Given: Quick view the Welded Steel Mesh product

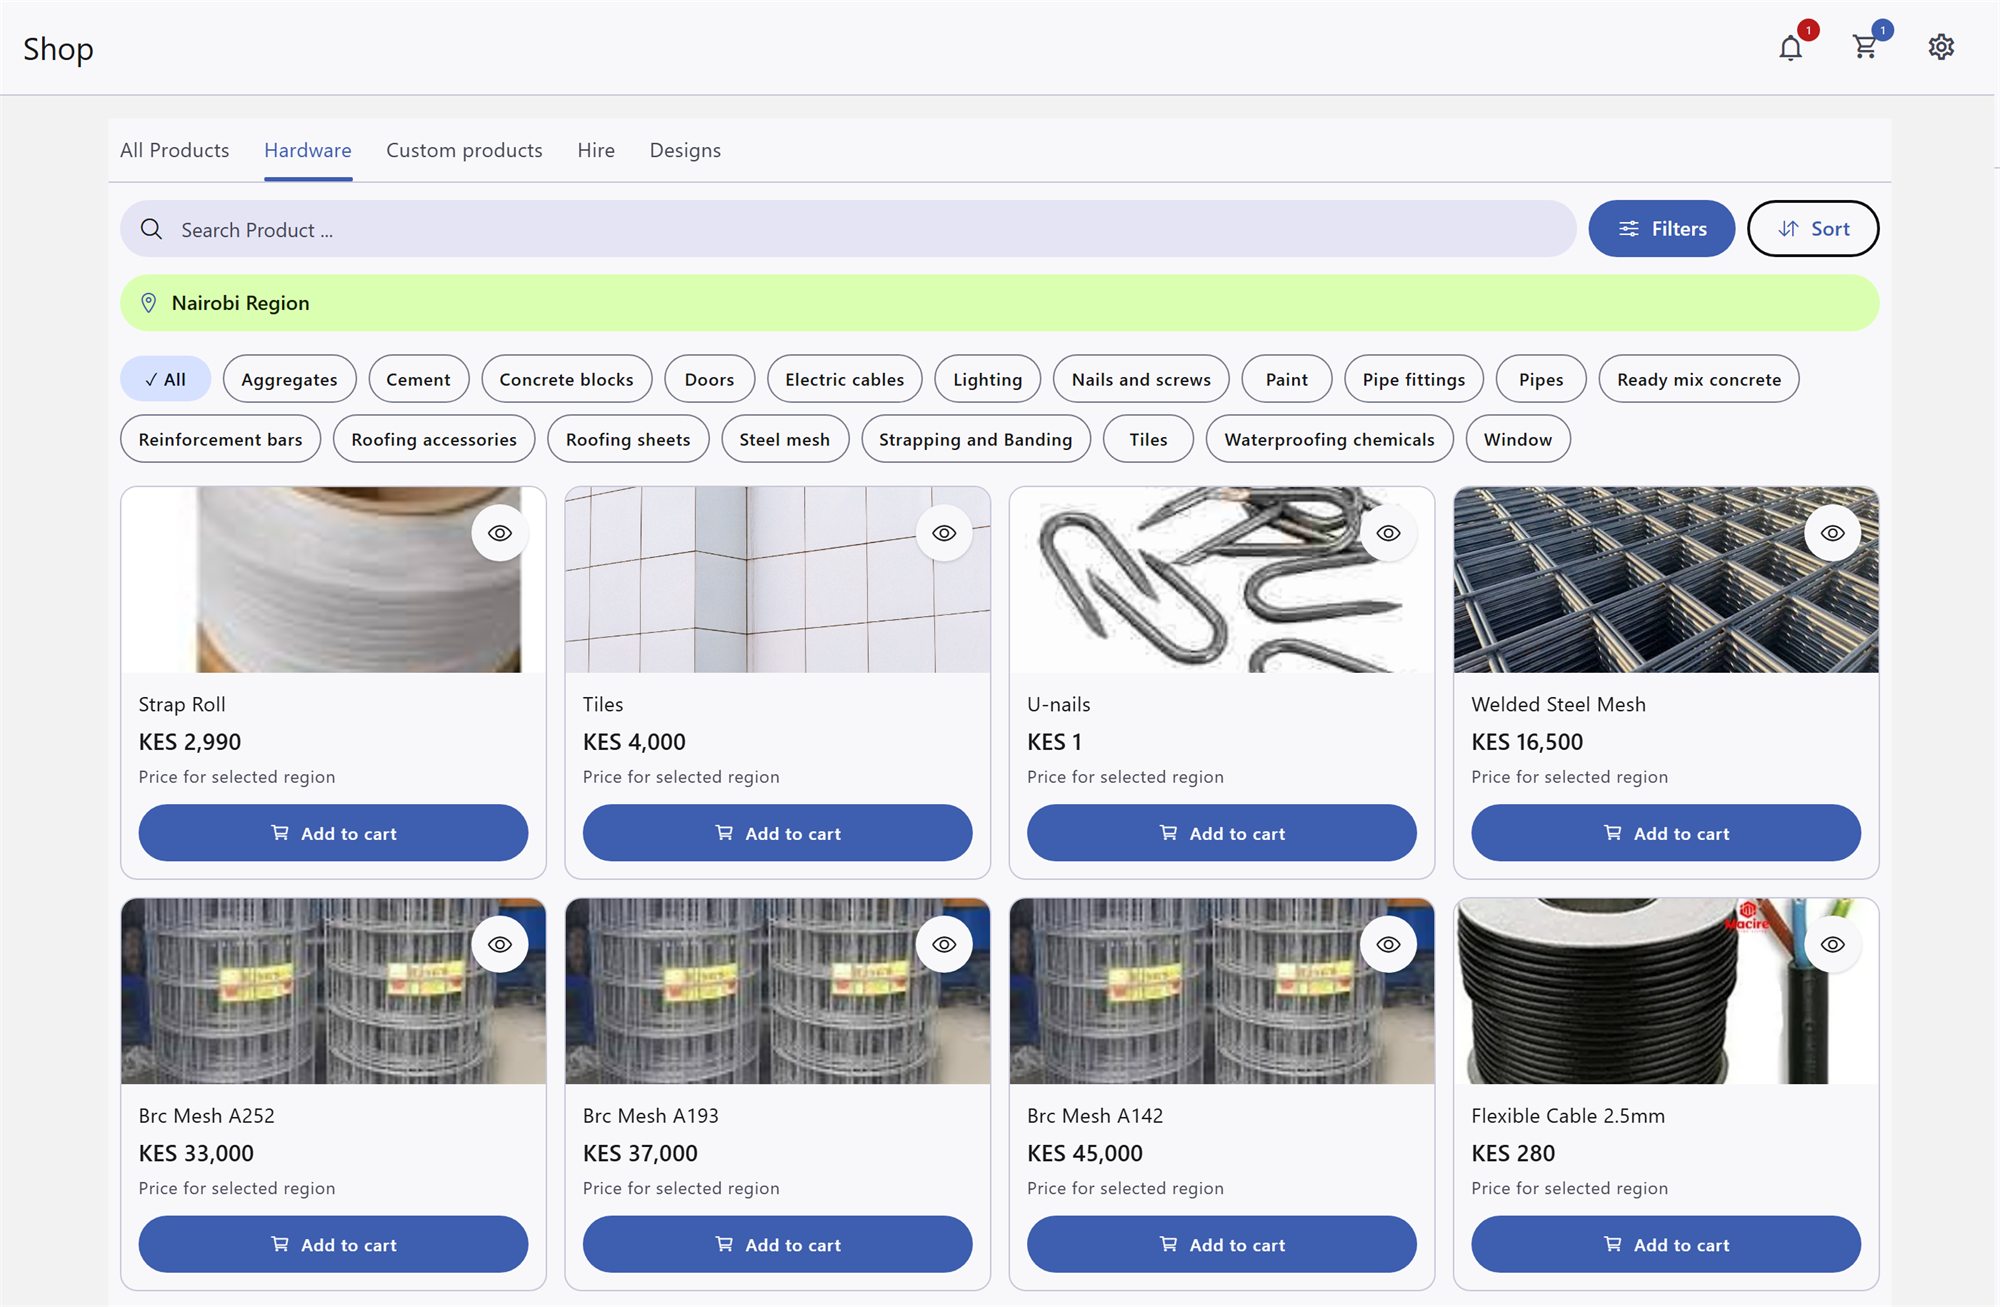Looking at the screenshot, I should pyautogui.click(x=1832, y=533).
